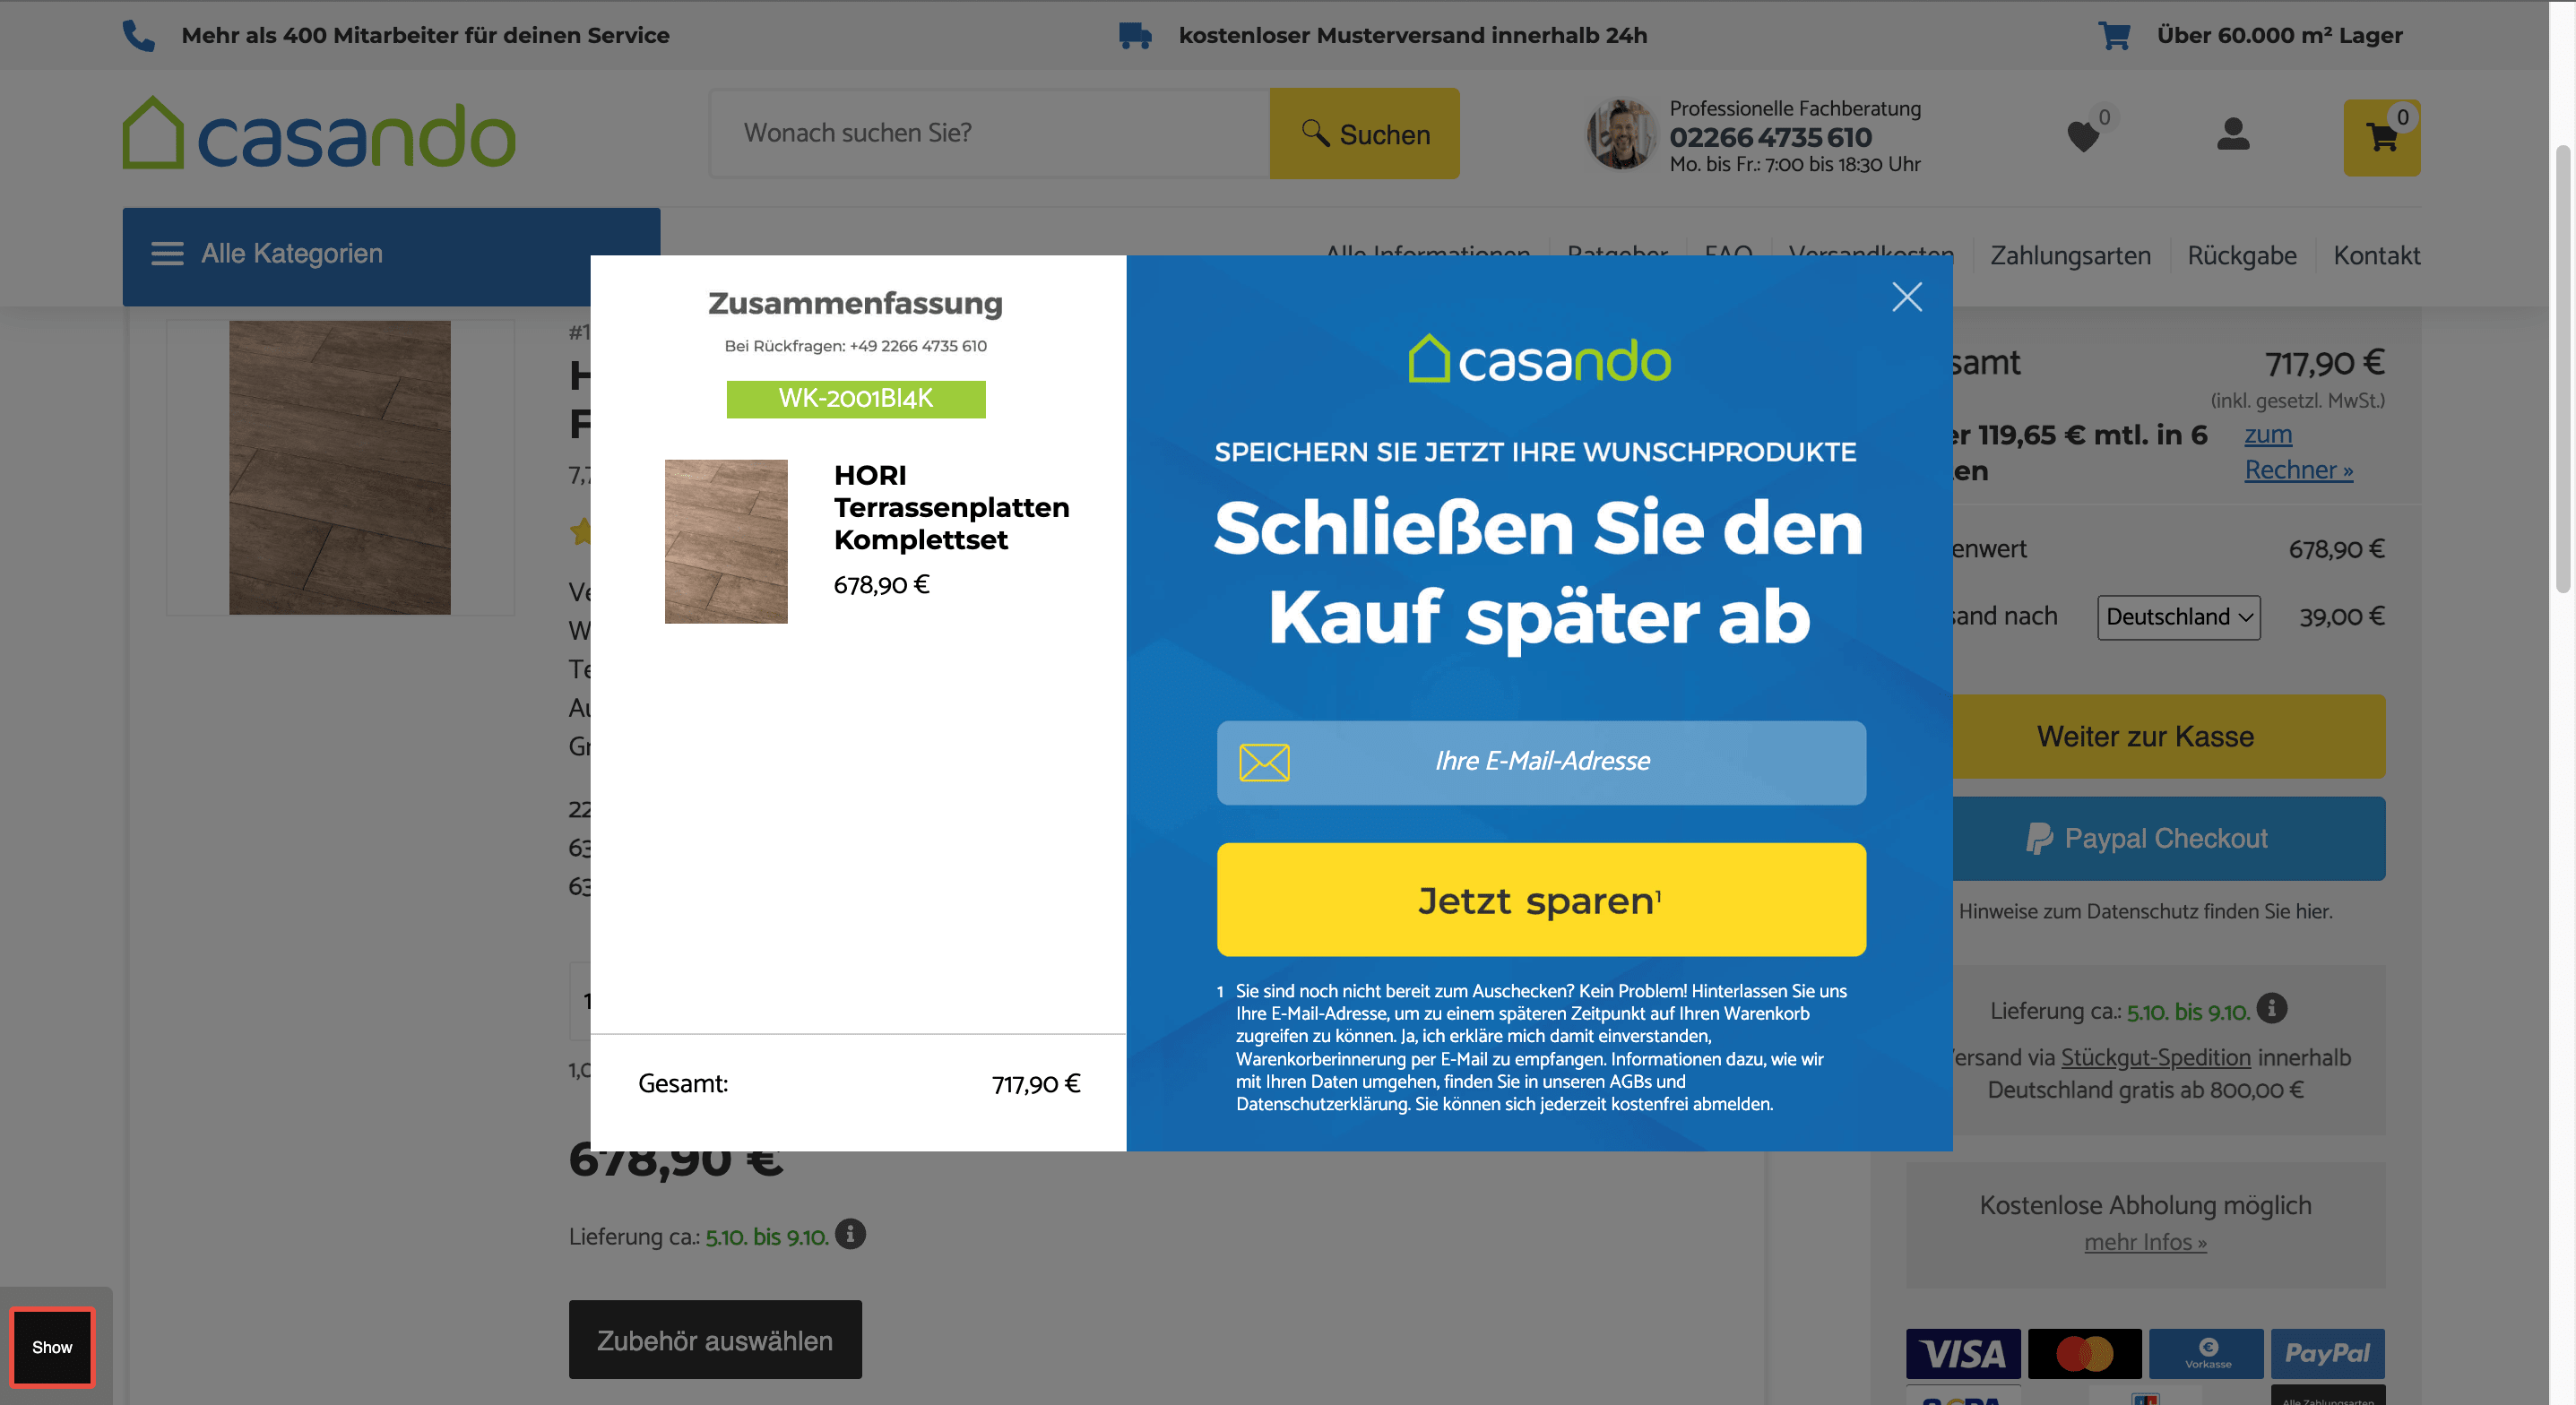The image size is (2576, 1405).
Task: Close the casando popup with the X
Action: click(x=1906, y=297)
